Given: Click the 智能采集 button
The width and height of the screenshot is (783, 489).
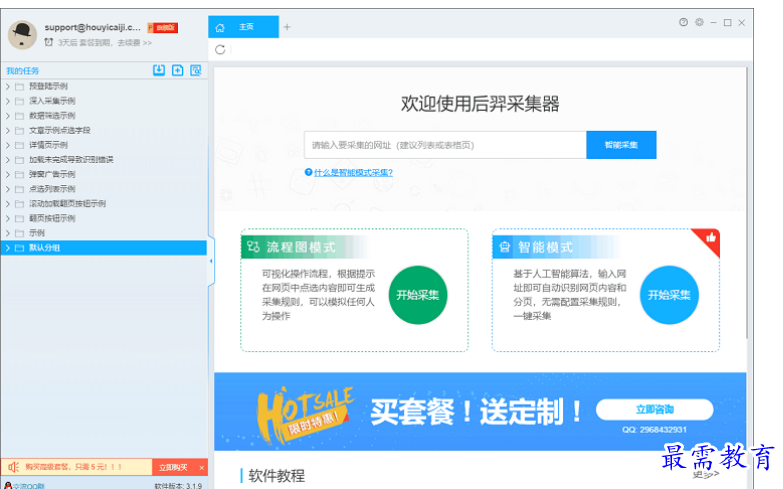Looking at the screenshot, I should tap(621, 145).
